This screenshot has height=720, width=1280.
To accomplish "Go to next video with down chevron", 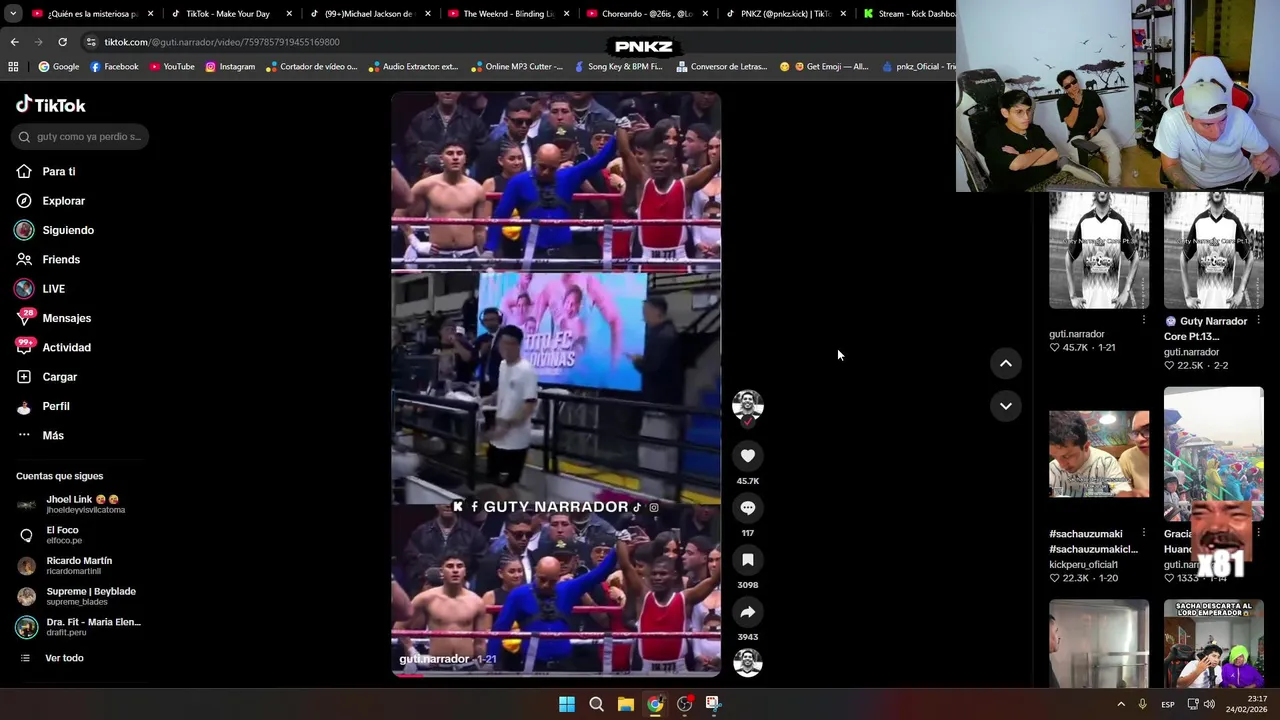I will [x=1005, y=406].
